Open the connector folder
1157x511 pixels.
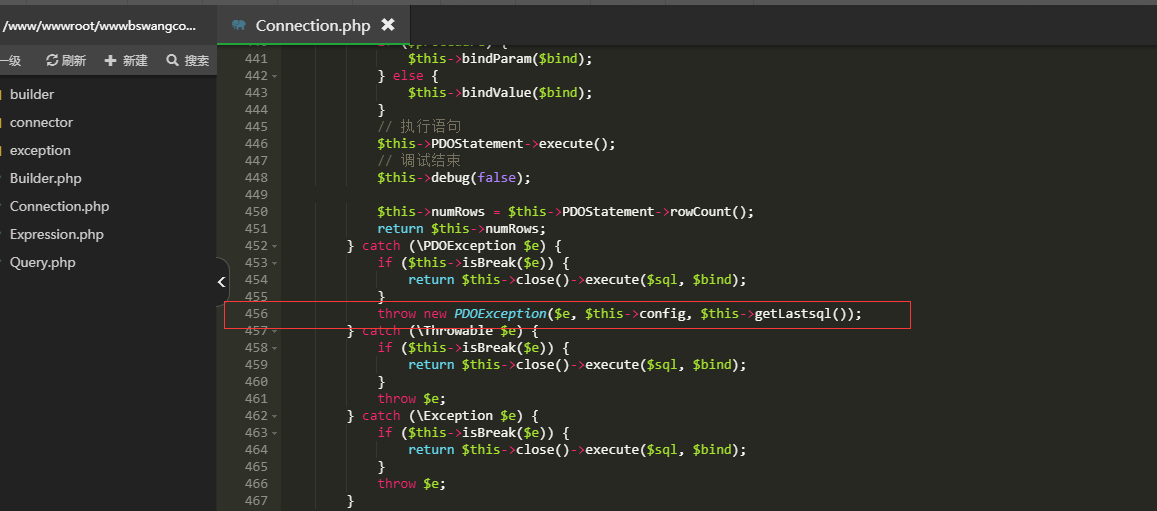41,122
